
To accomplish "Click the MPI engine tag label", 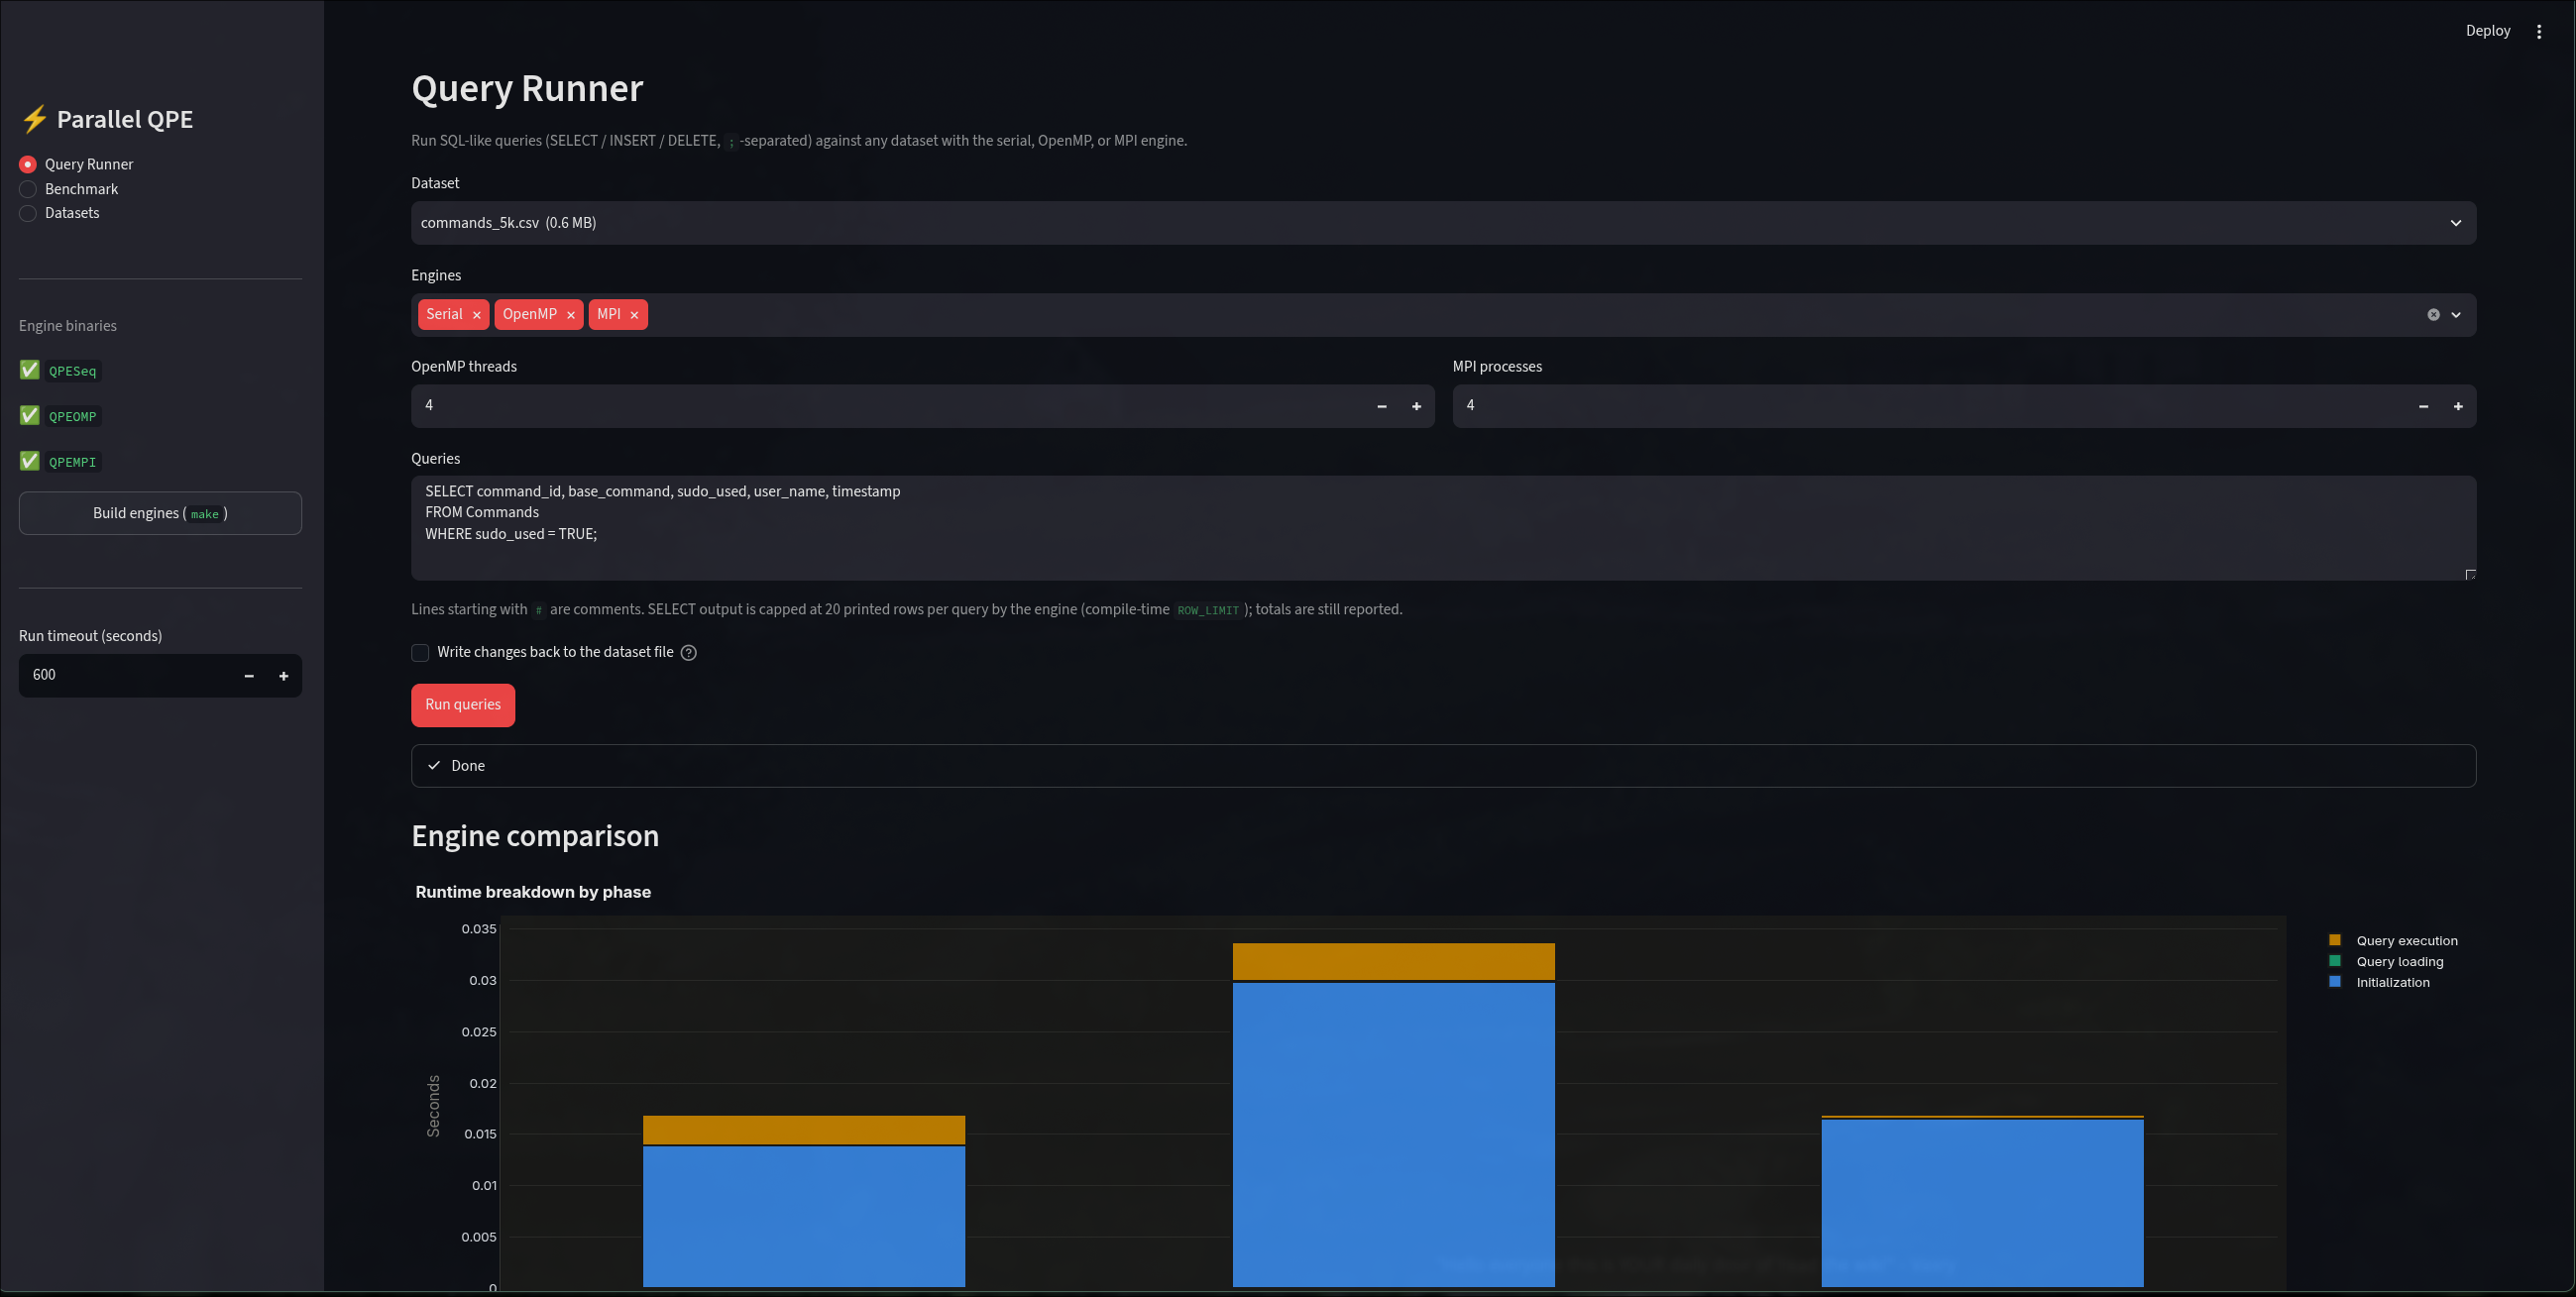I will tap(608, 314).
